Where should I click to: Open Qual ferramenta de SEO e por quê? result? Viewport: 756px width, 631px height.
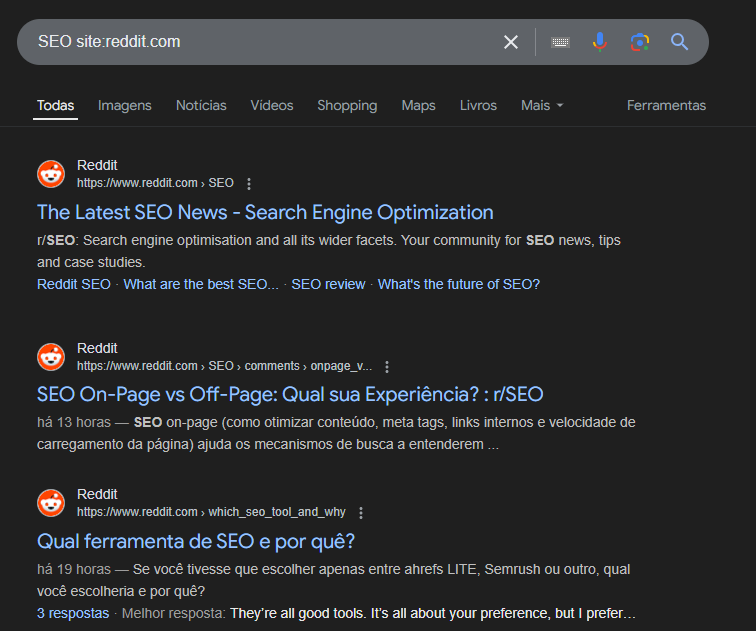196,542
